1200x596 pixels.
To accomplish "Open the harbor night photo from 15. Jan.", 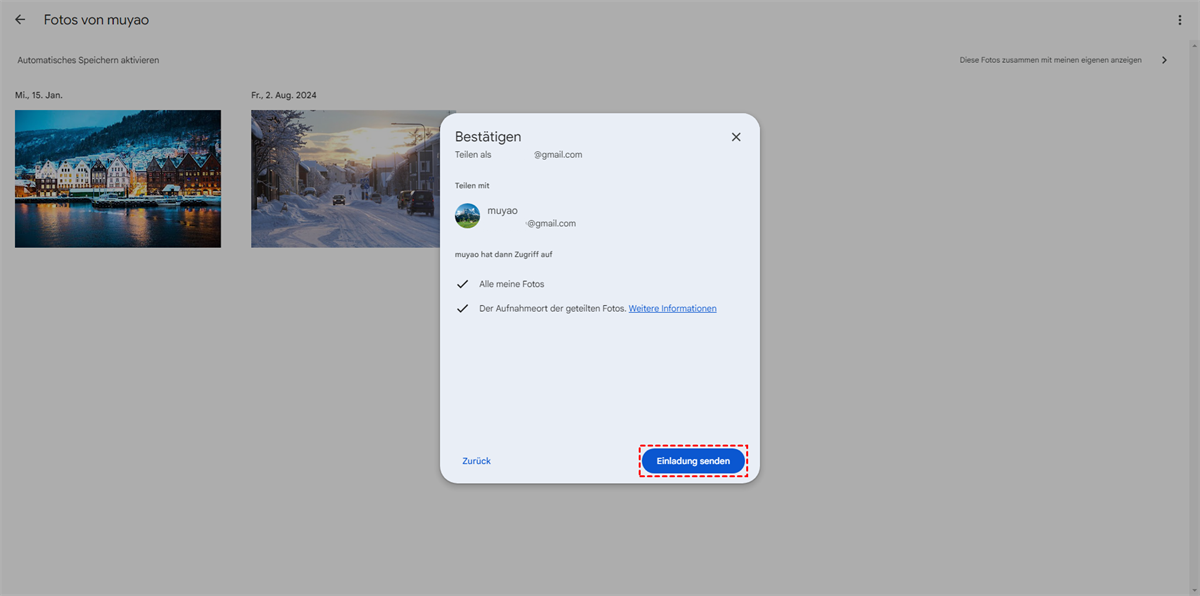I will [118, 179].
